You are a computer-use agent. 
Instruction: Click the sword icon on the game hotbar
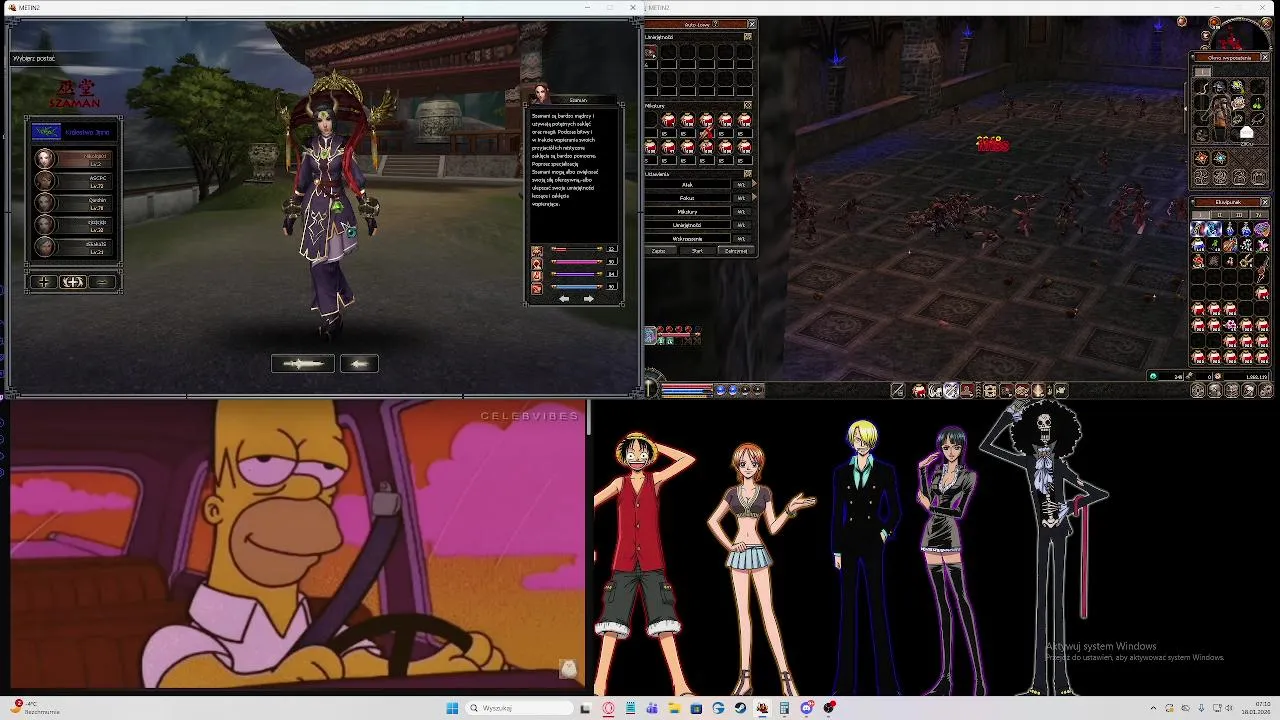coord(898,390)
